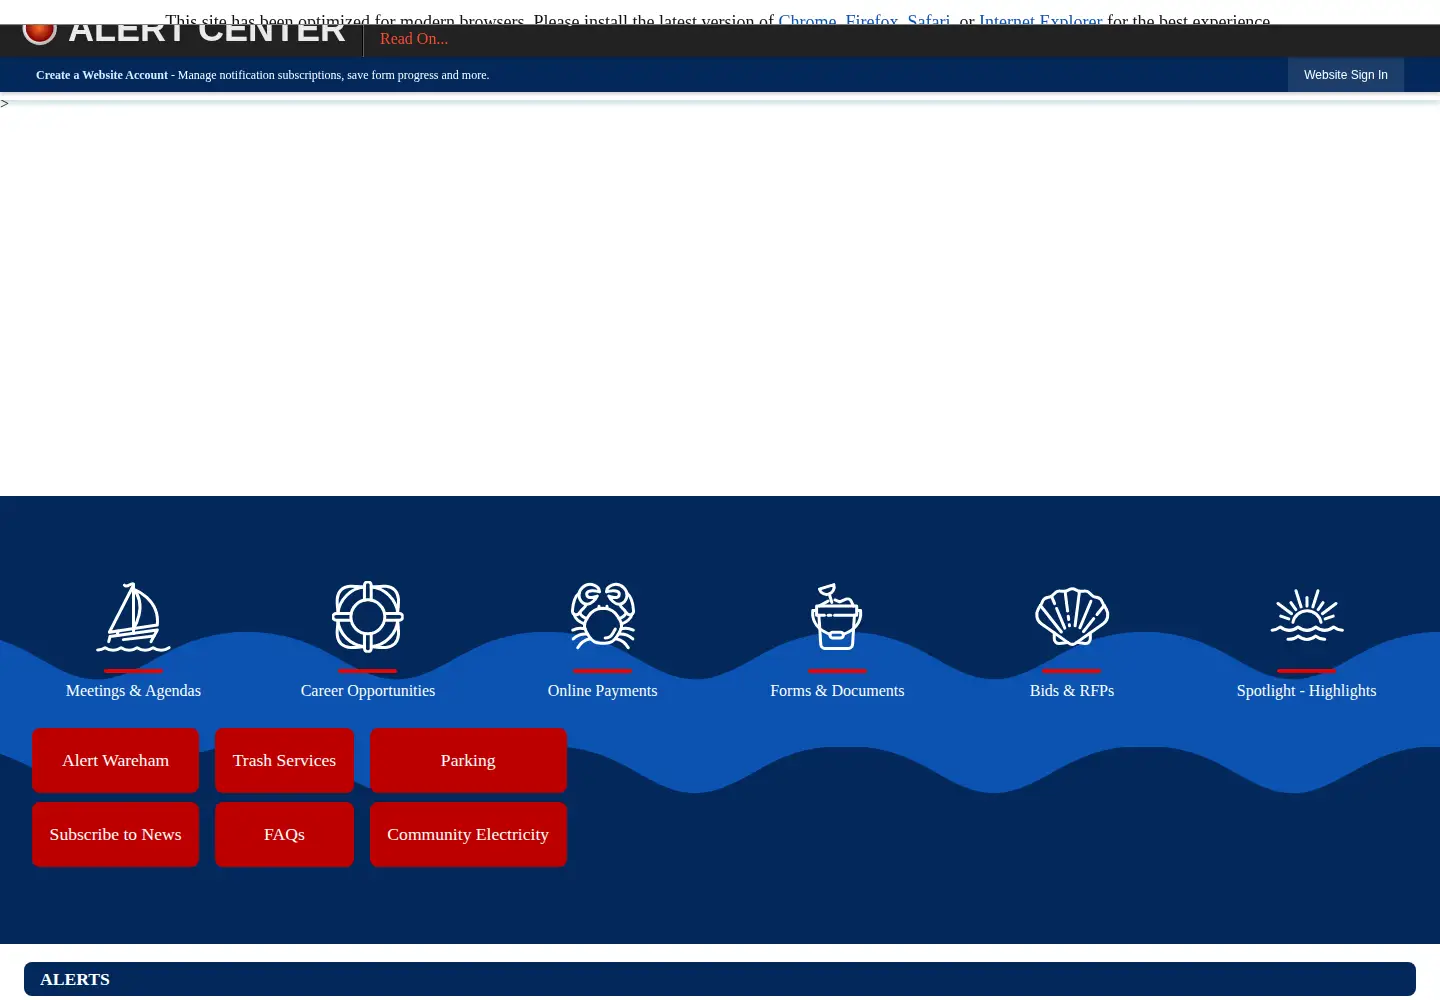This screenshot has width=1440, height=1000.
Task: Click the Internet Explorer browser link
Action: 1041,20
